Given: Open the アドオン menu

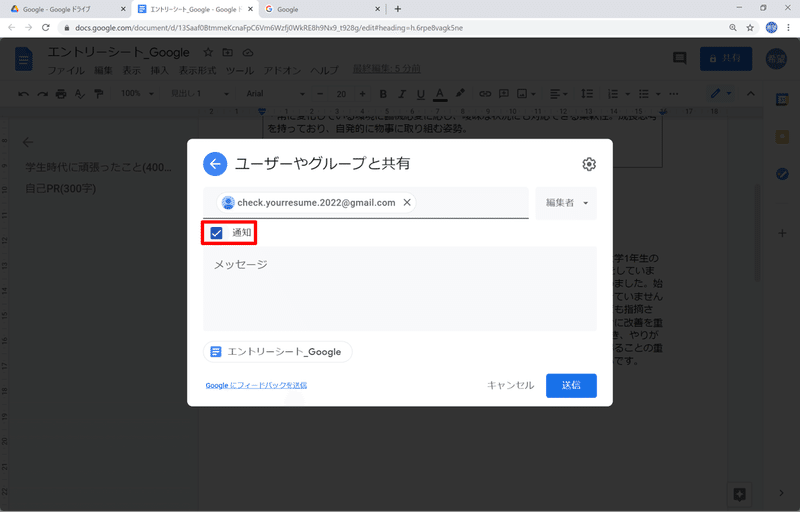Looking at the screenshot, I should (x=282, y=70).
